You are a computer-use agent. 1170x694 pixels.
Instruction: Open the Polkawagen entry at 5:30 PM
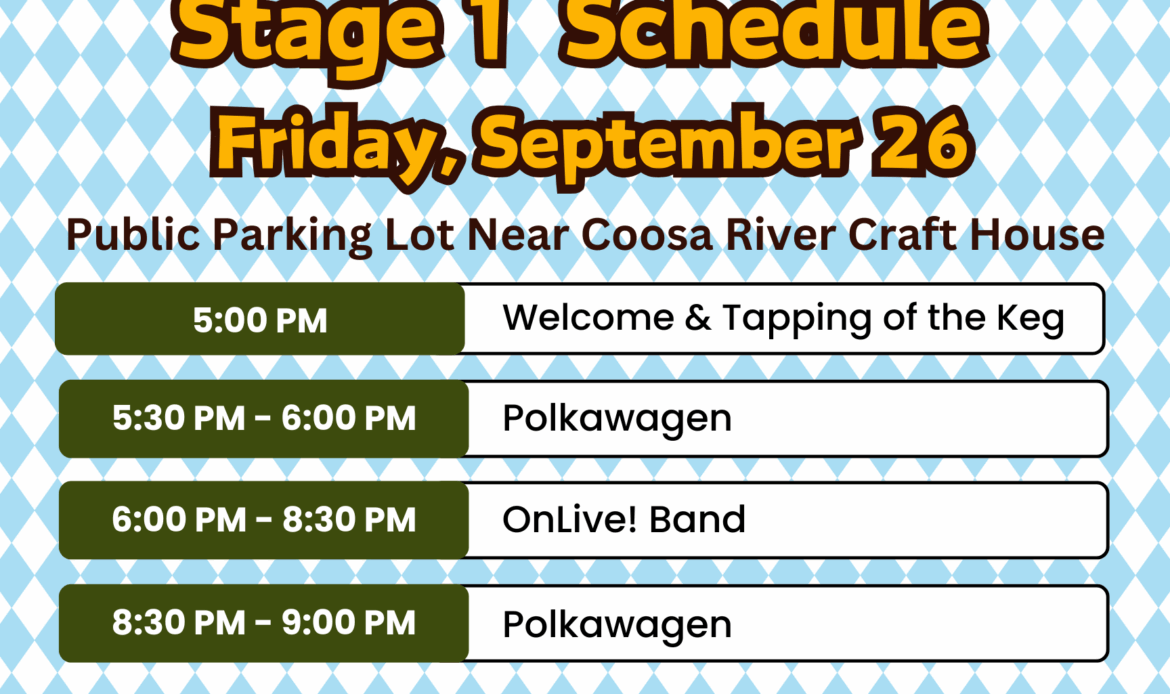click(617, 418)
